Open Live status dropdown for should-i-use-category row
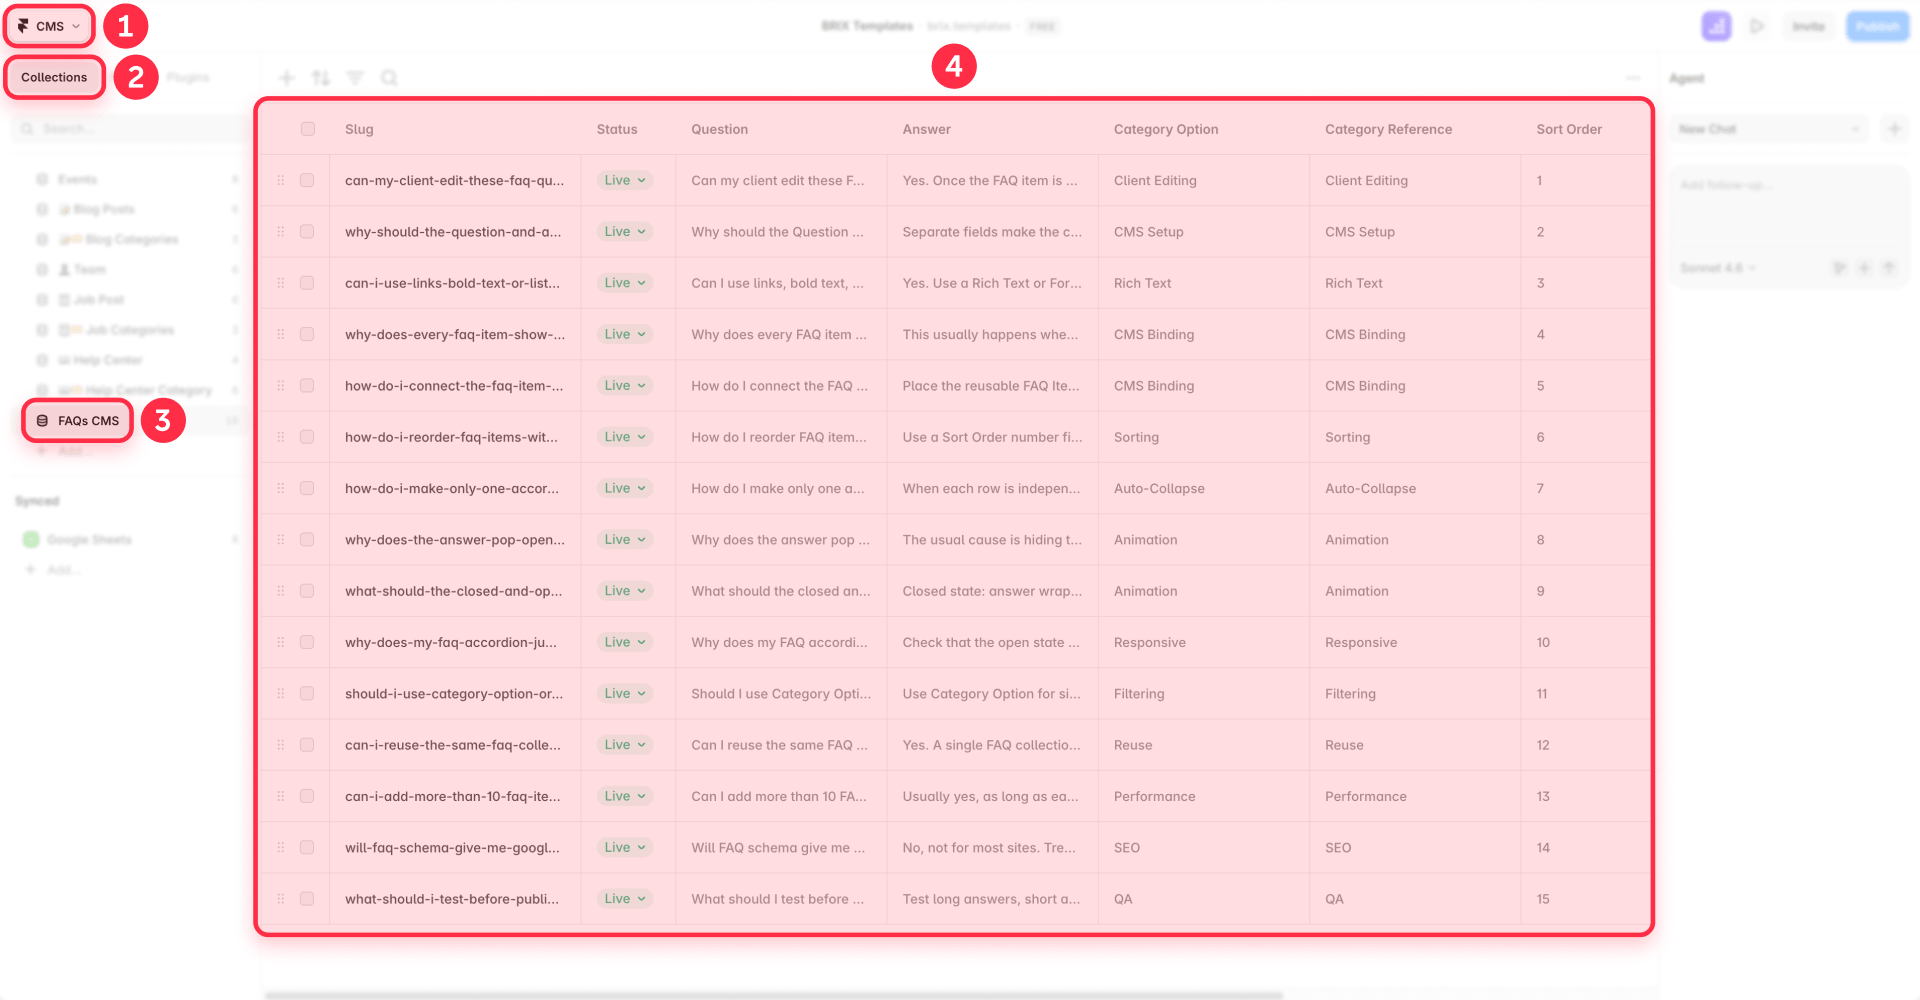1920x1000 pixels. point(625,694)
